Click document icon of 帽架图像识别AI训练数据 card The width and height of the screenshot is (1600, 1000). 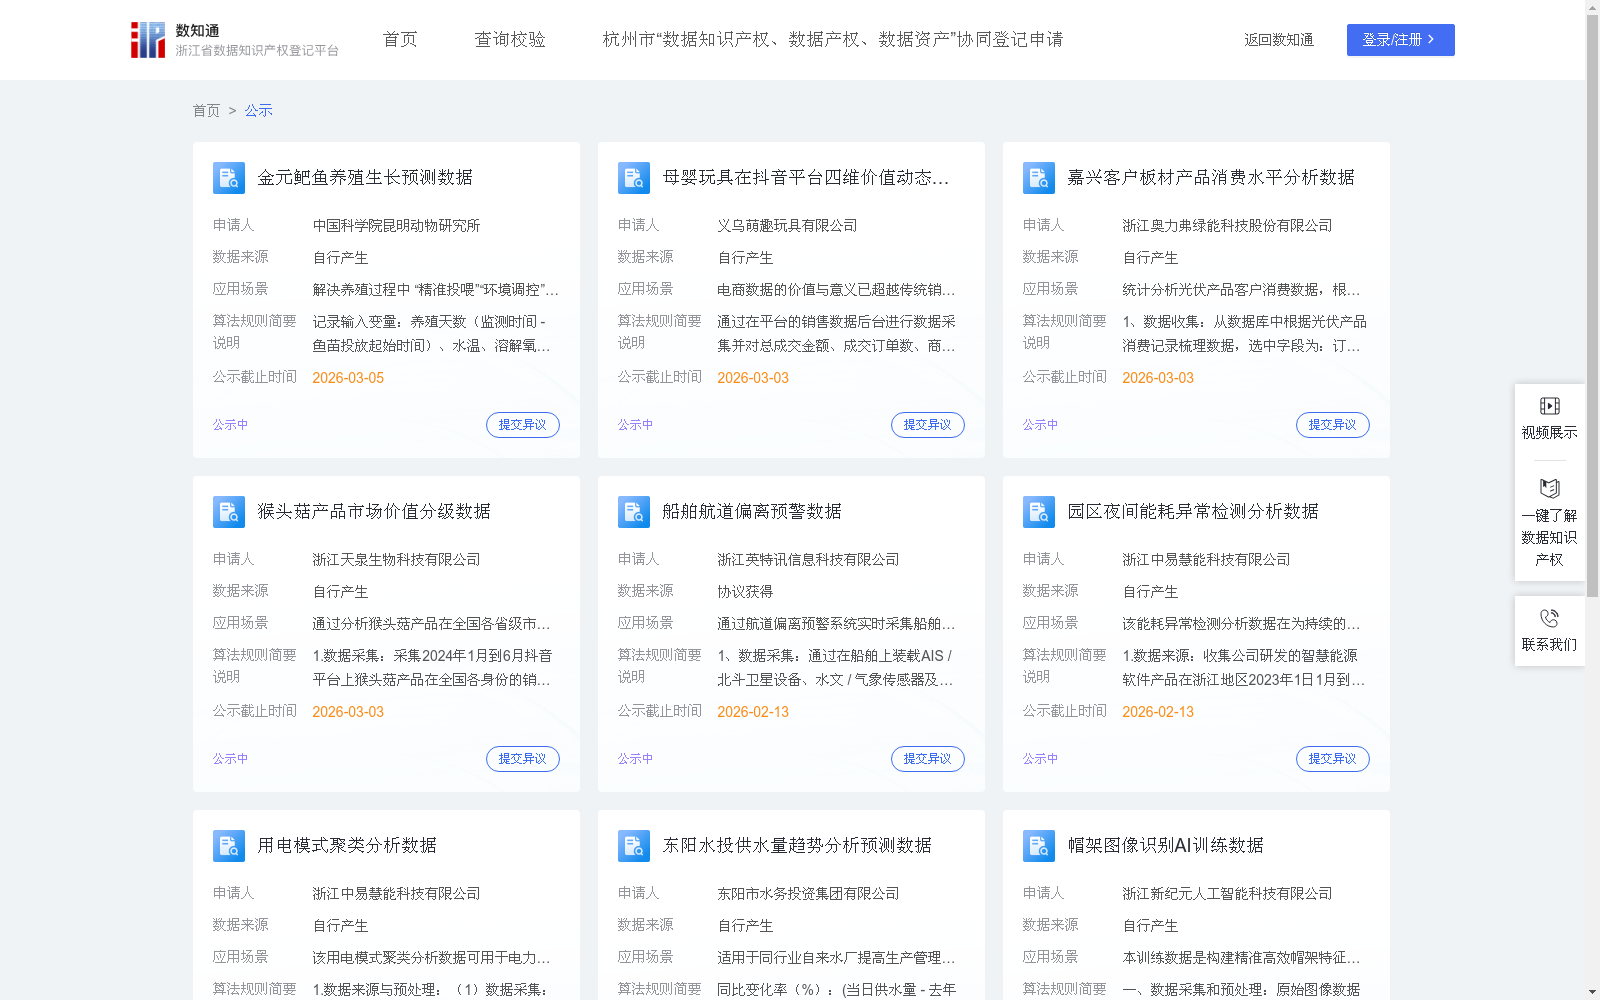pyautogui.click(x=1039, y=846)
